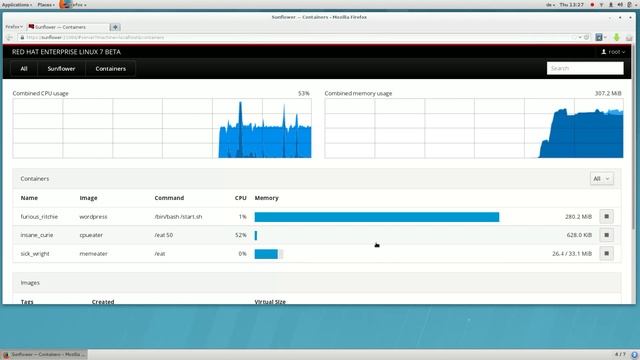Select the Containers navigation tab
640x360 pixels.
tap(111, 69)
